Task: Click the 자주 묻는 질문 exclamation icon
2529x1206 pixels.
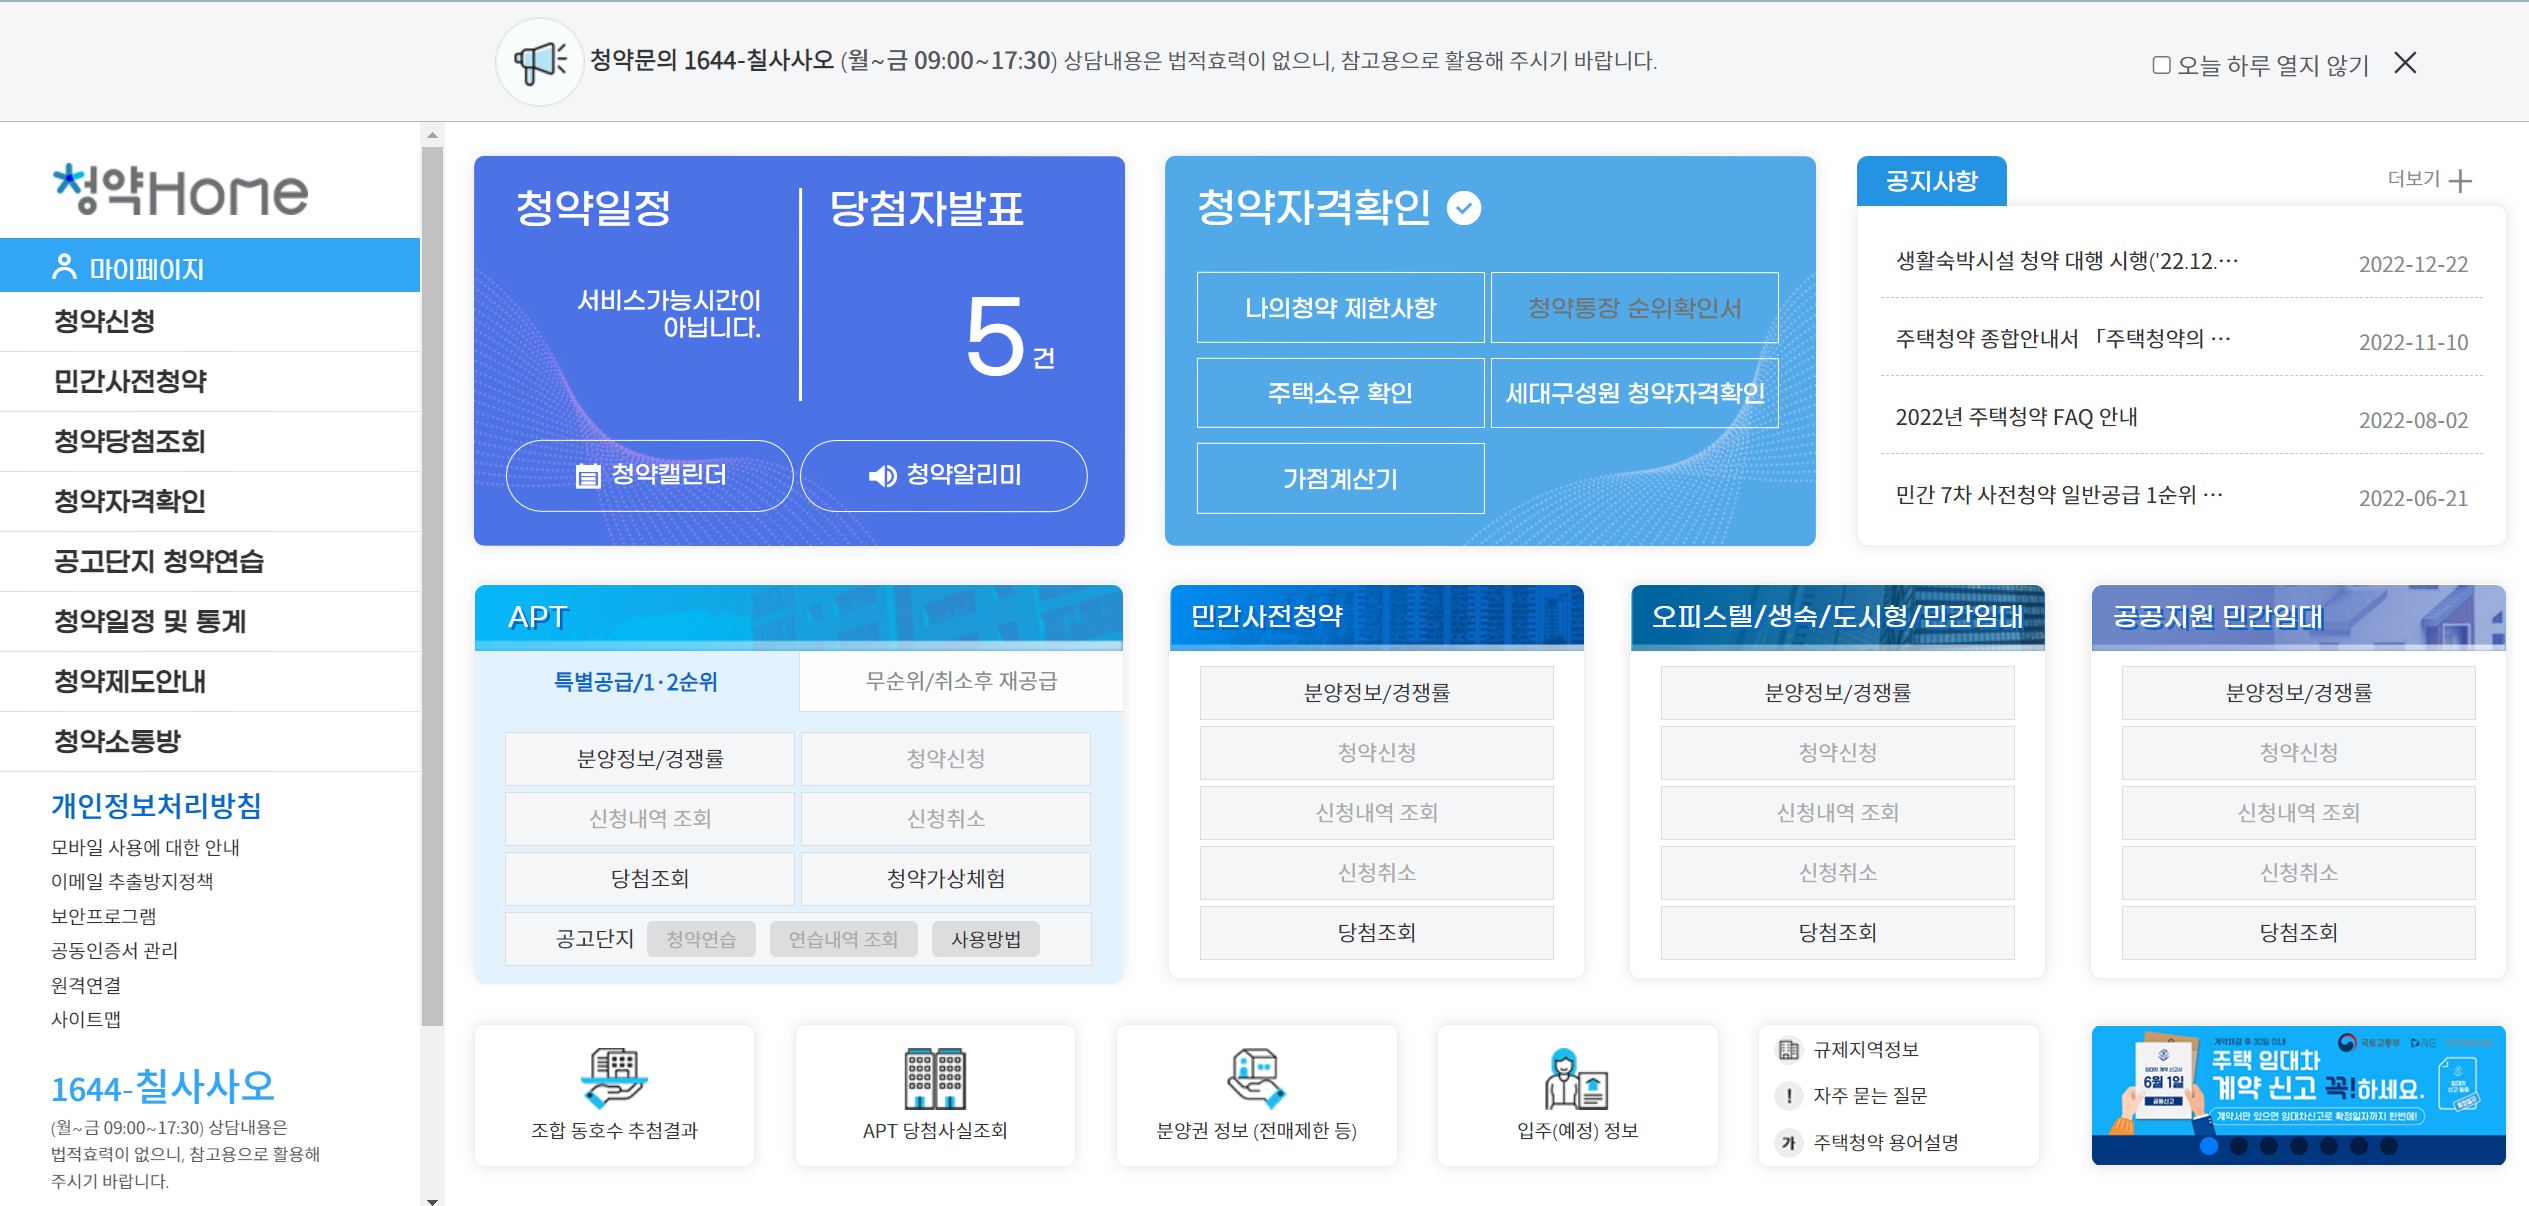Action: click(x=1788, y=1096)
